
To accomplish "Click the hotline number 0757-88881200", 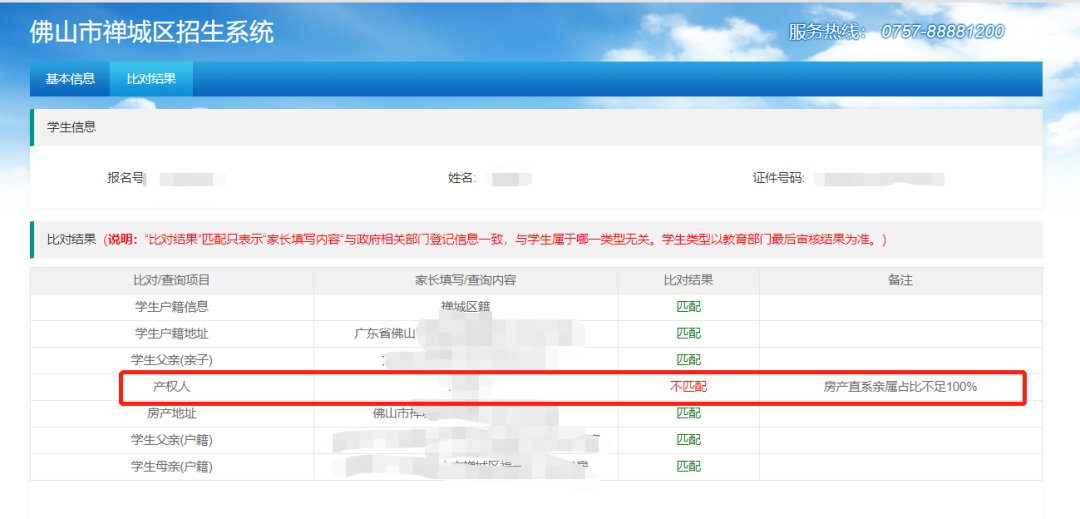I will click(942, 32).
